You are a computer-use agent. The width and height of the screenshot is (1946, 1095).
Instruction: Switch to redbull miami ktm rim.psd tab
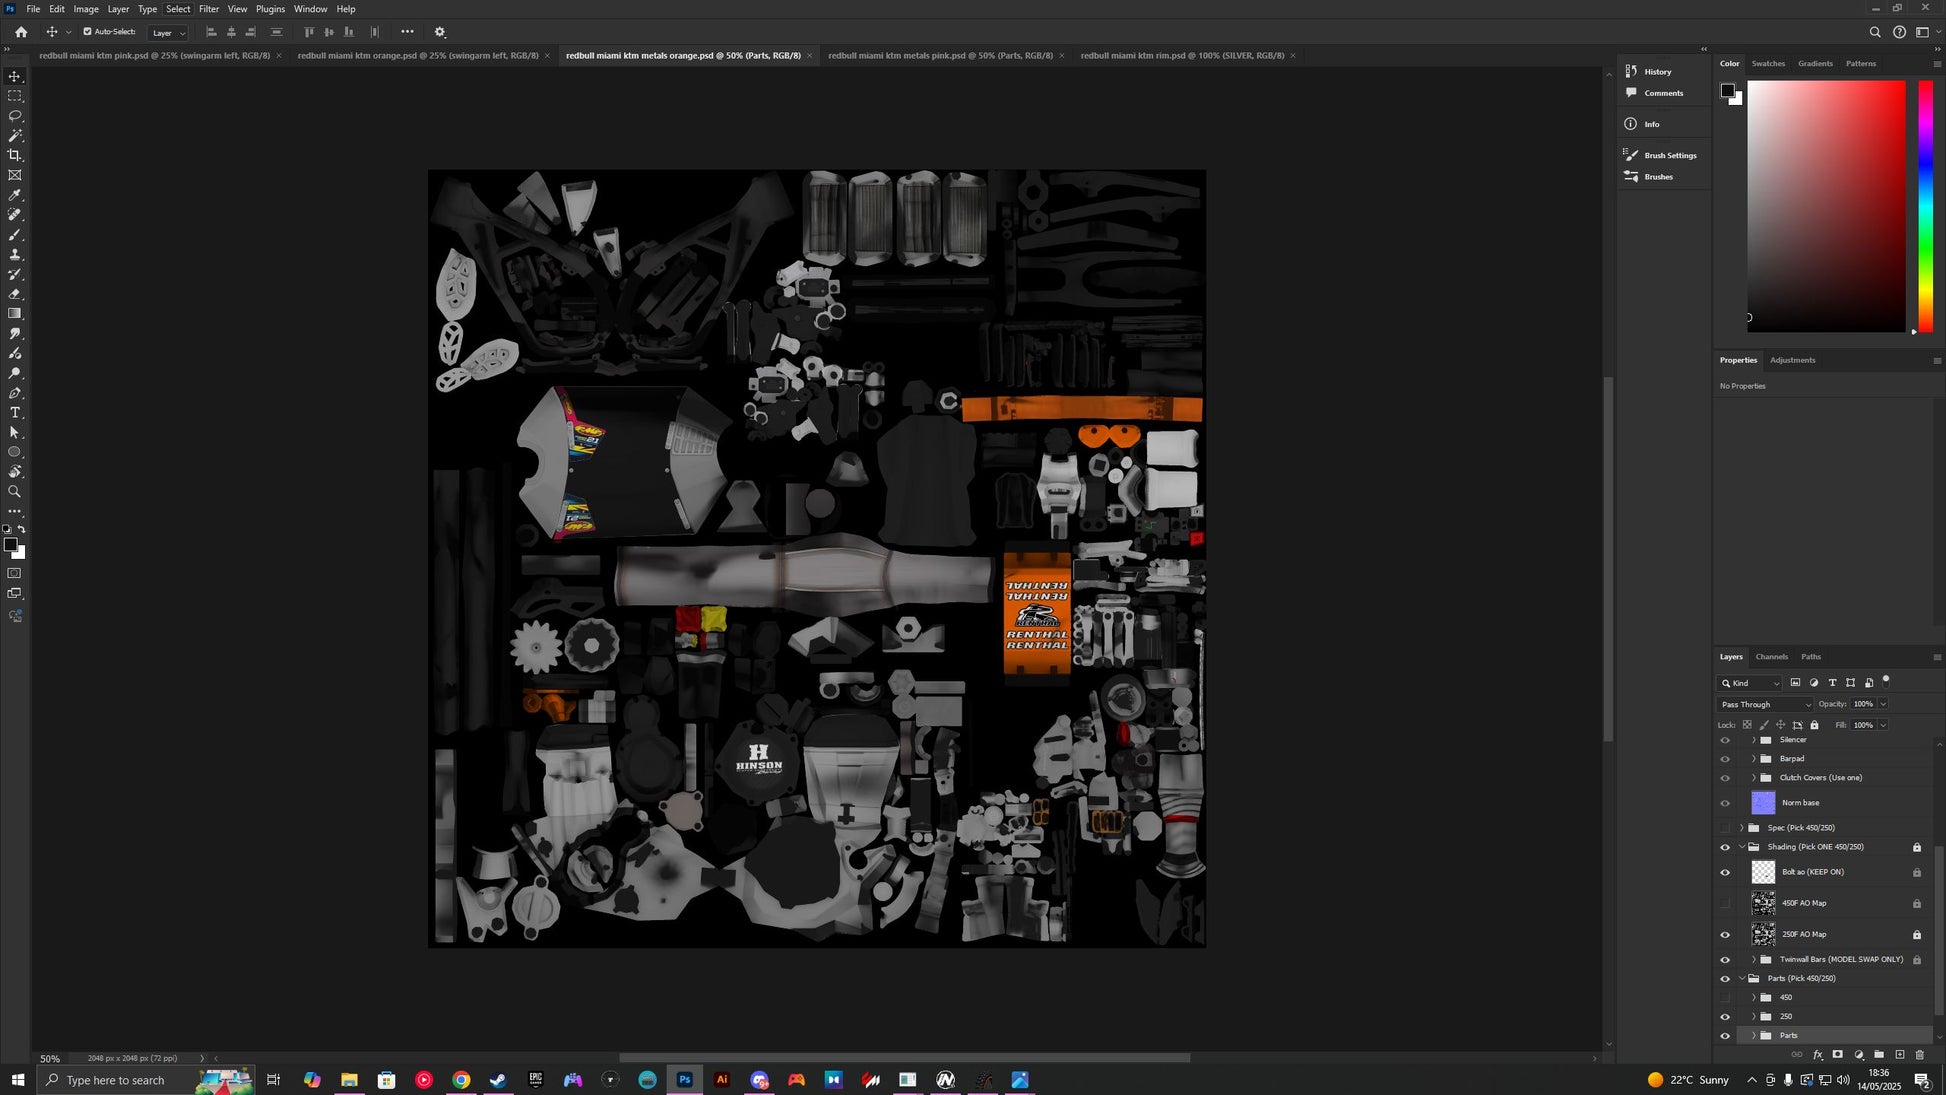1182,56
